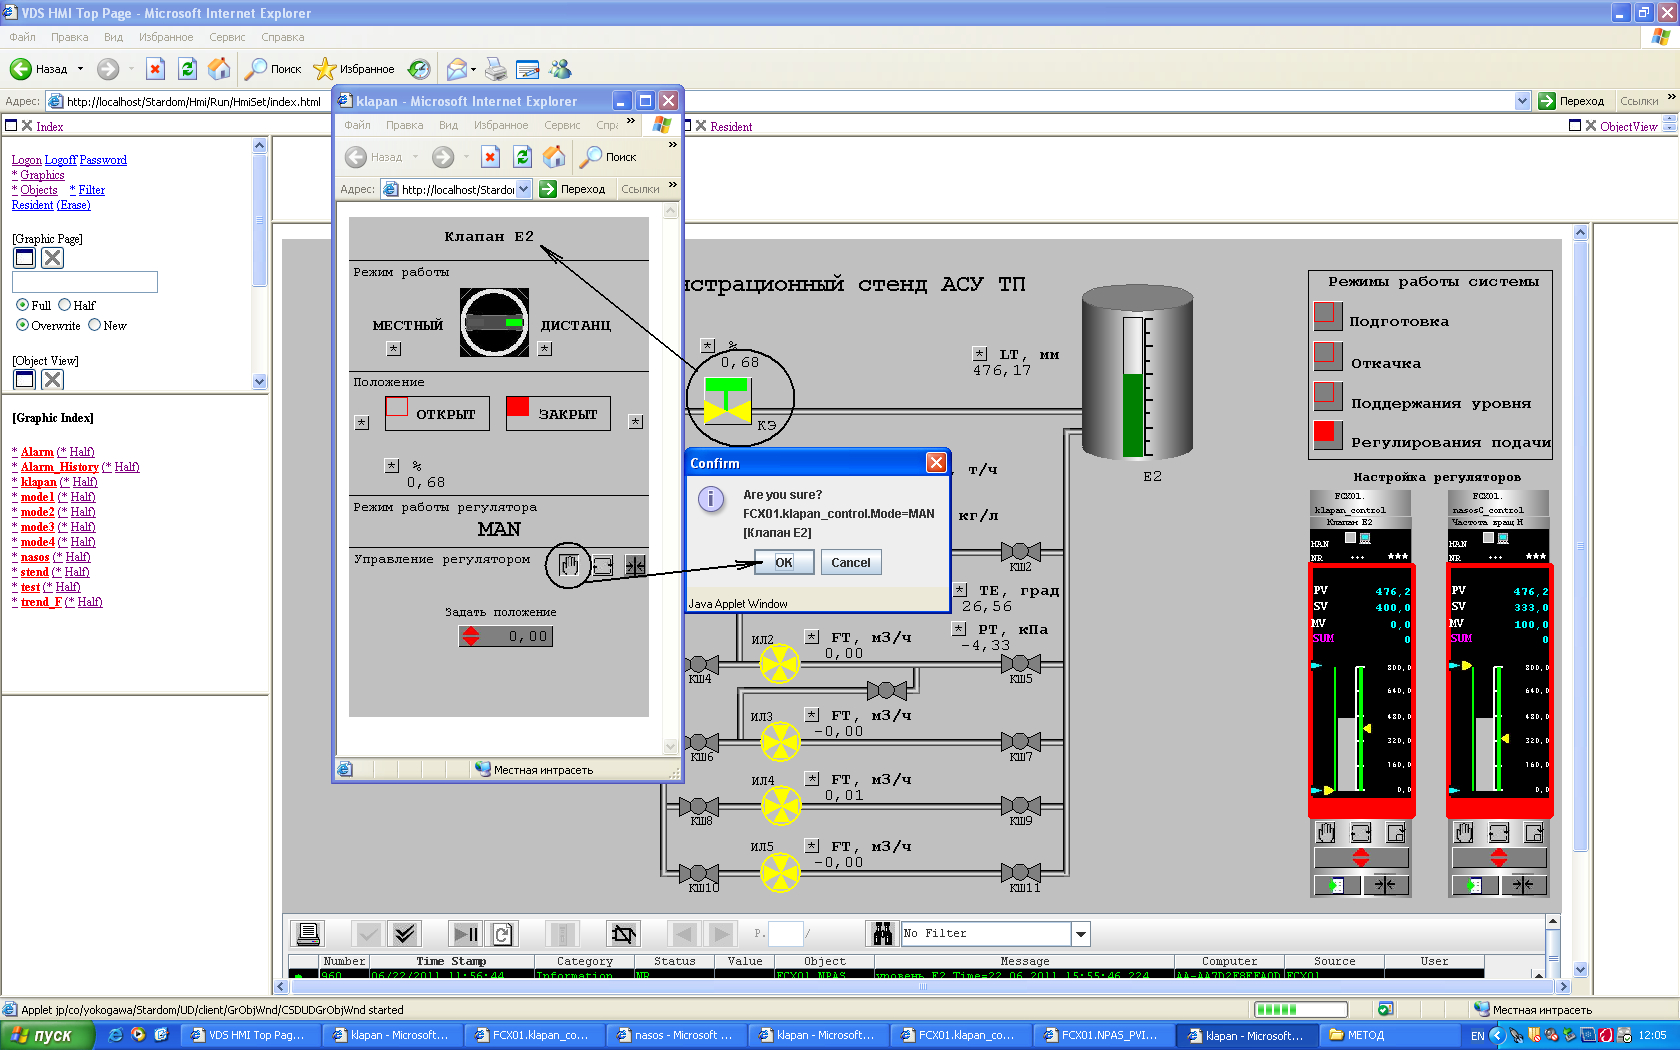Image resolution: width=1680 pixels, height=1050 pixels.
Task: Open the No Filter dropdown
Action: click(1080, 934)
